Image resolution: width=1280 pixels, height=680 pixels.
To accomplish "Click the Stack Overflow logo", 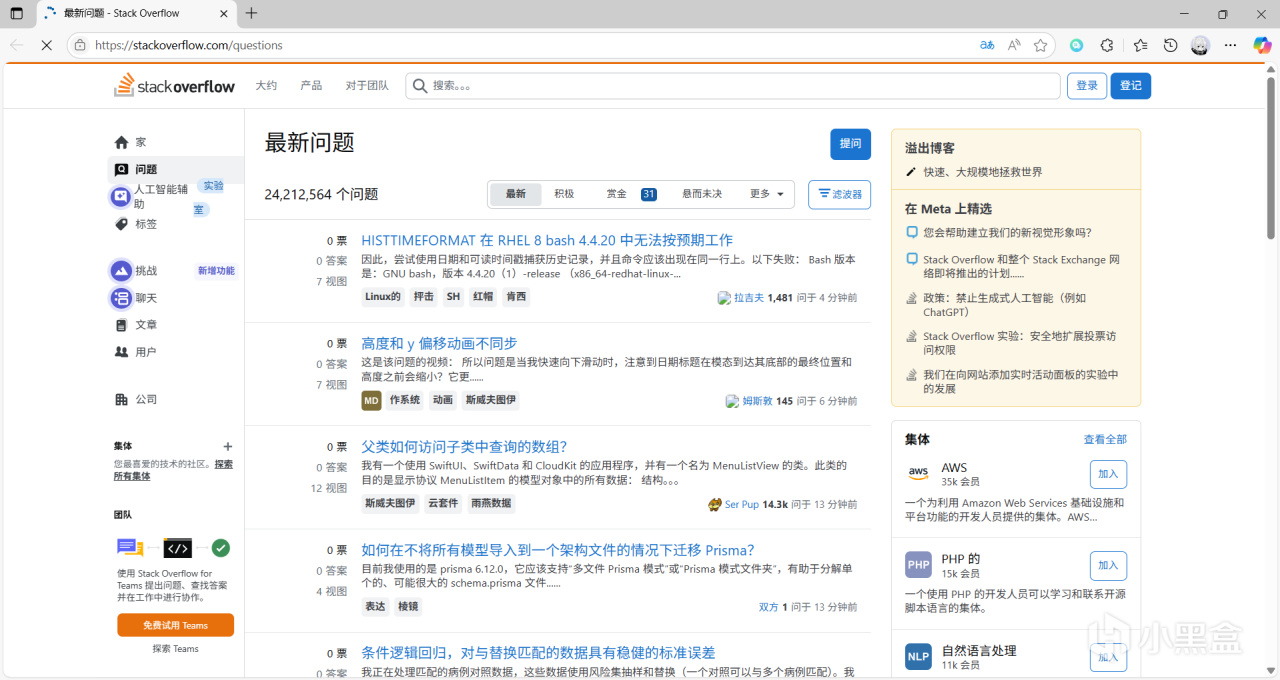I will pyautogui.click(x=174, y=86).
